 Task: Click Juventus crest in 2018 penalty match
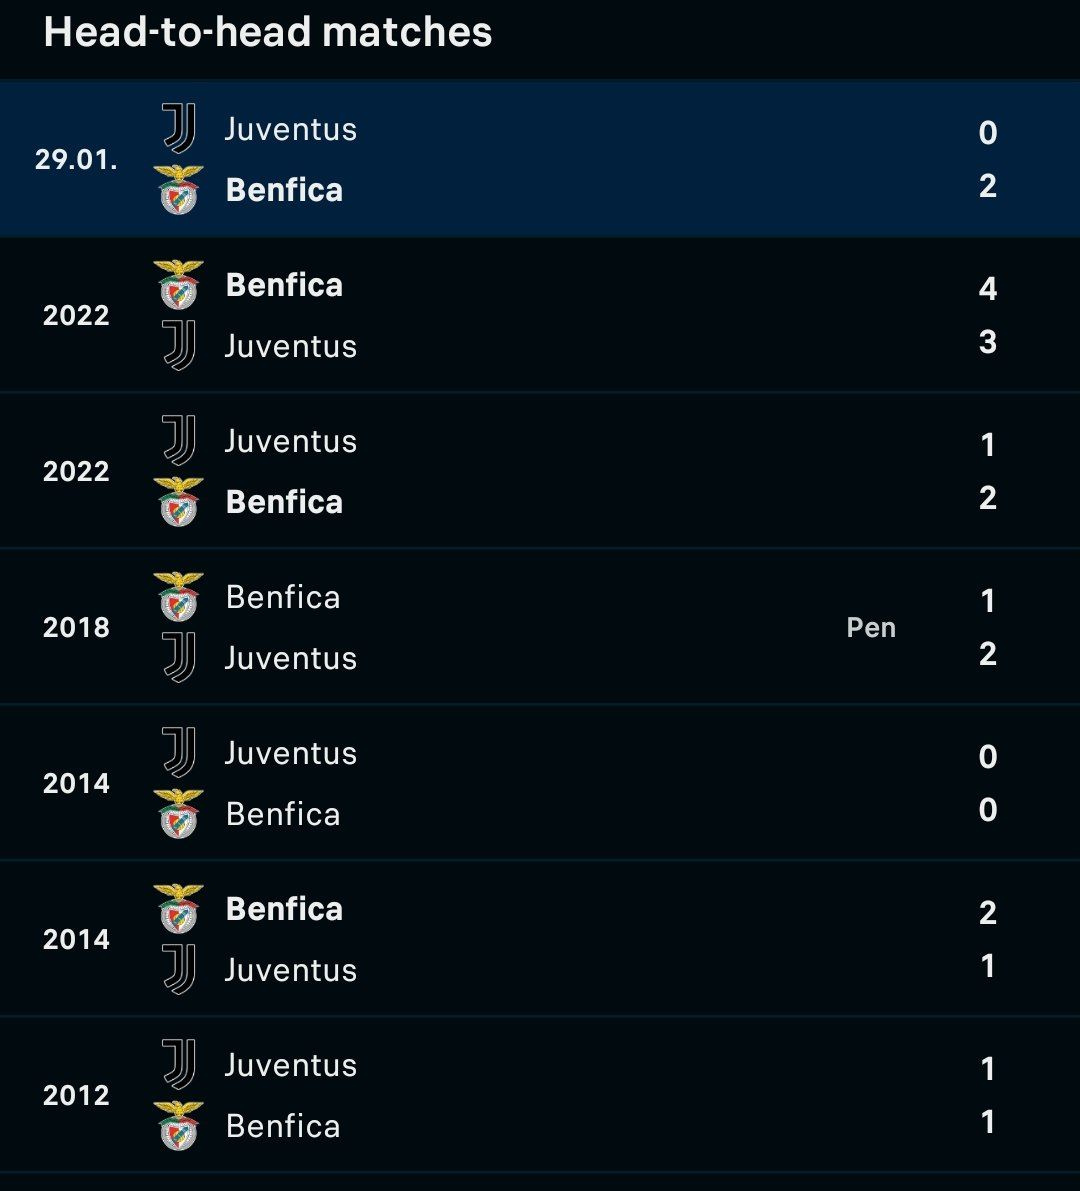(179, 658)
